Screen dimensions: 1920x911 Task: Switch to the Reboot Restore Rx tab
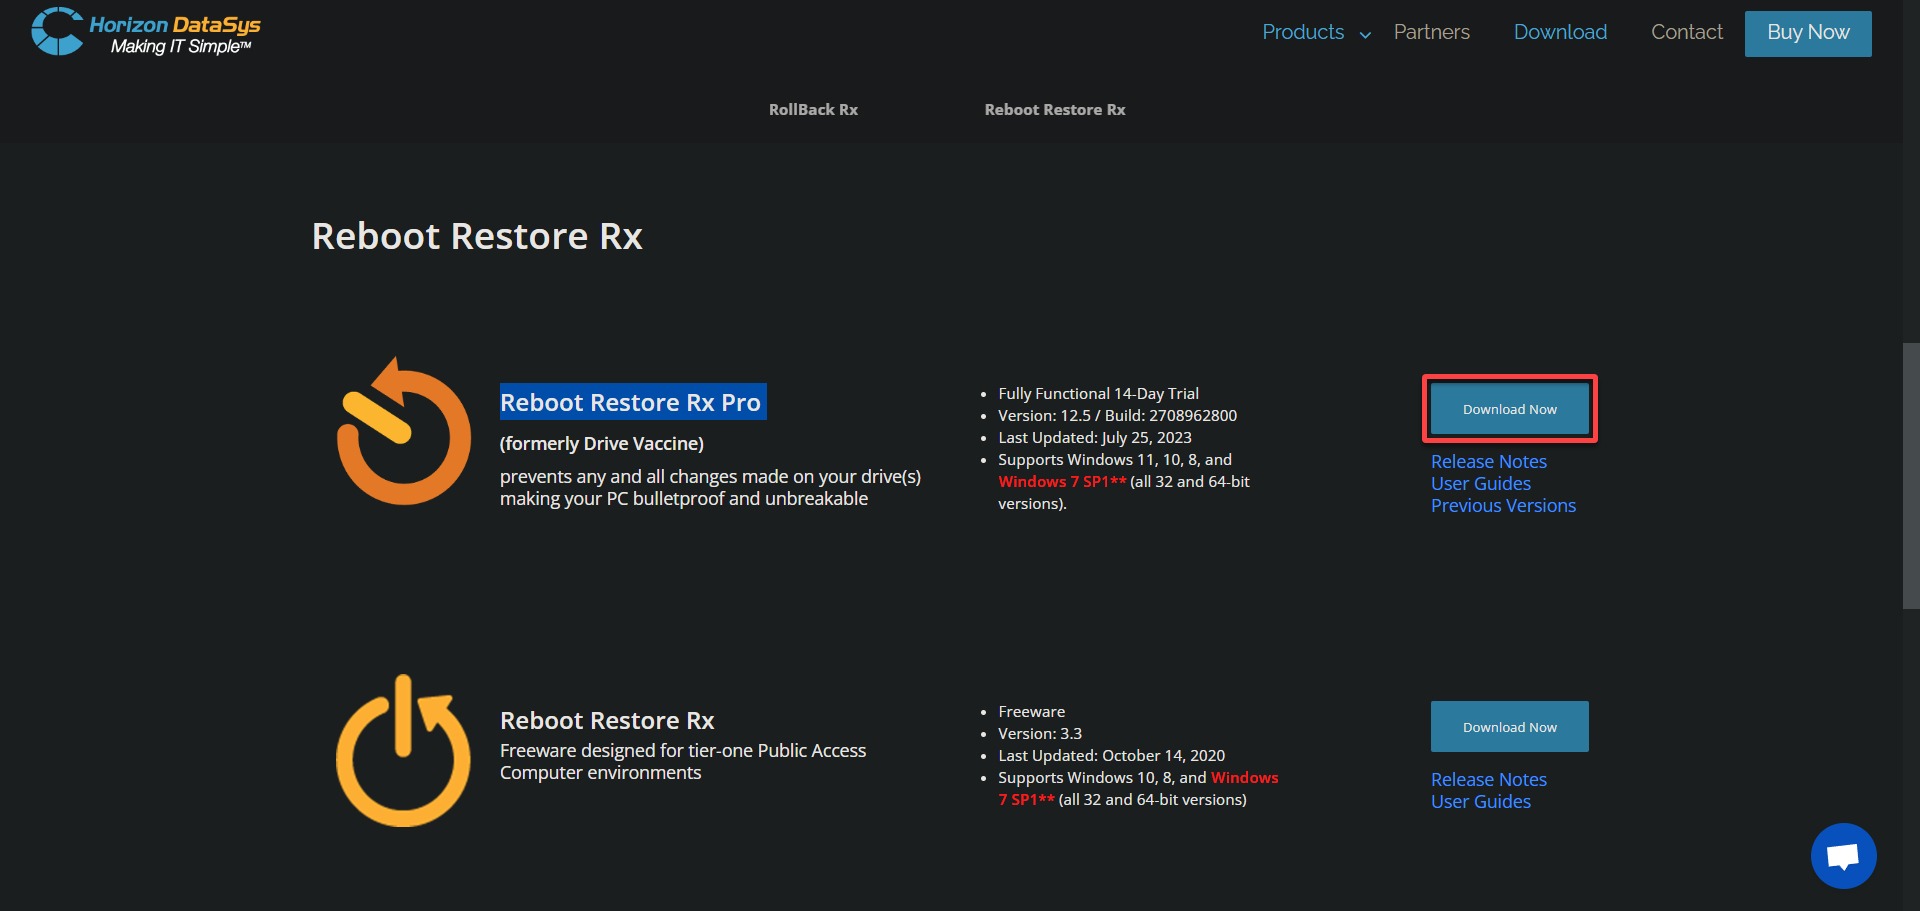(x=1055, y=110)
